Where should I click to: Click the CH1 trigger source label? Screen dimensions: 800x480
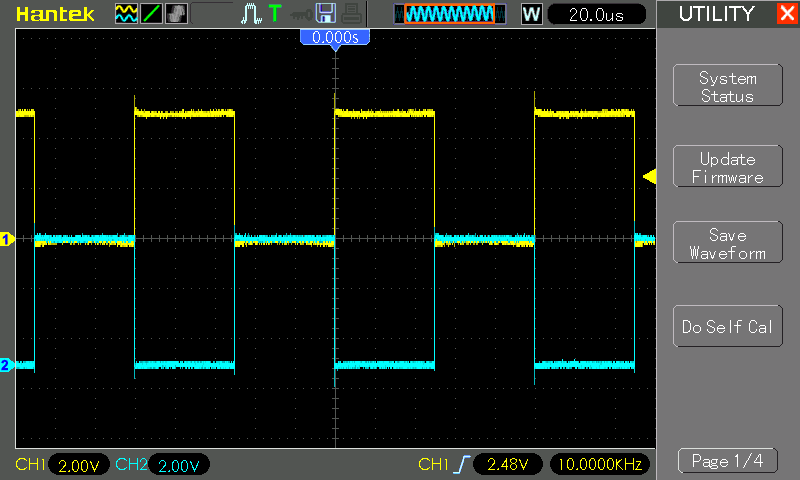(x=433, y=464)
